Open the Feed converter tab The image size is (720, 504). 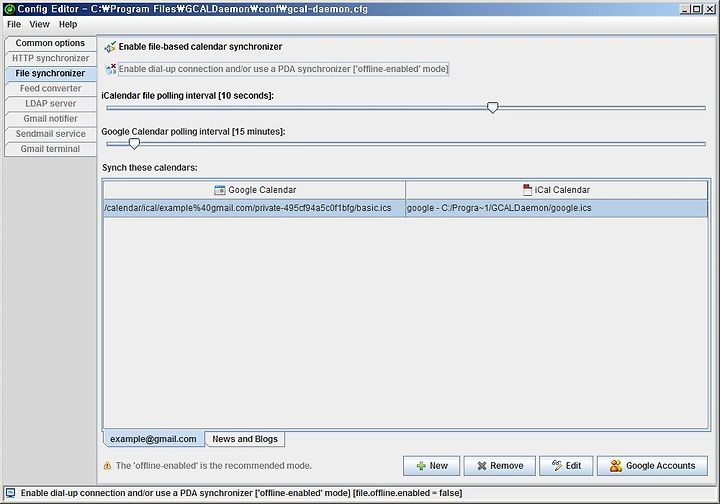point(51,89)
